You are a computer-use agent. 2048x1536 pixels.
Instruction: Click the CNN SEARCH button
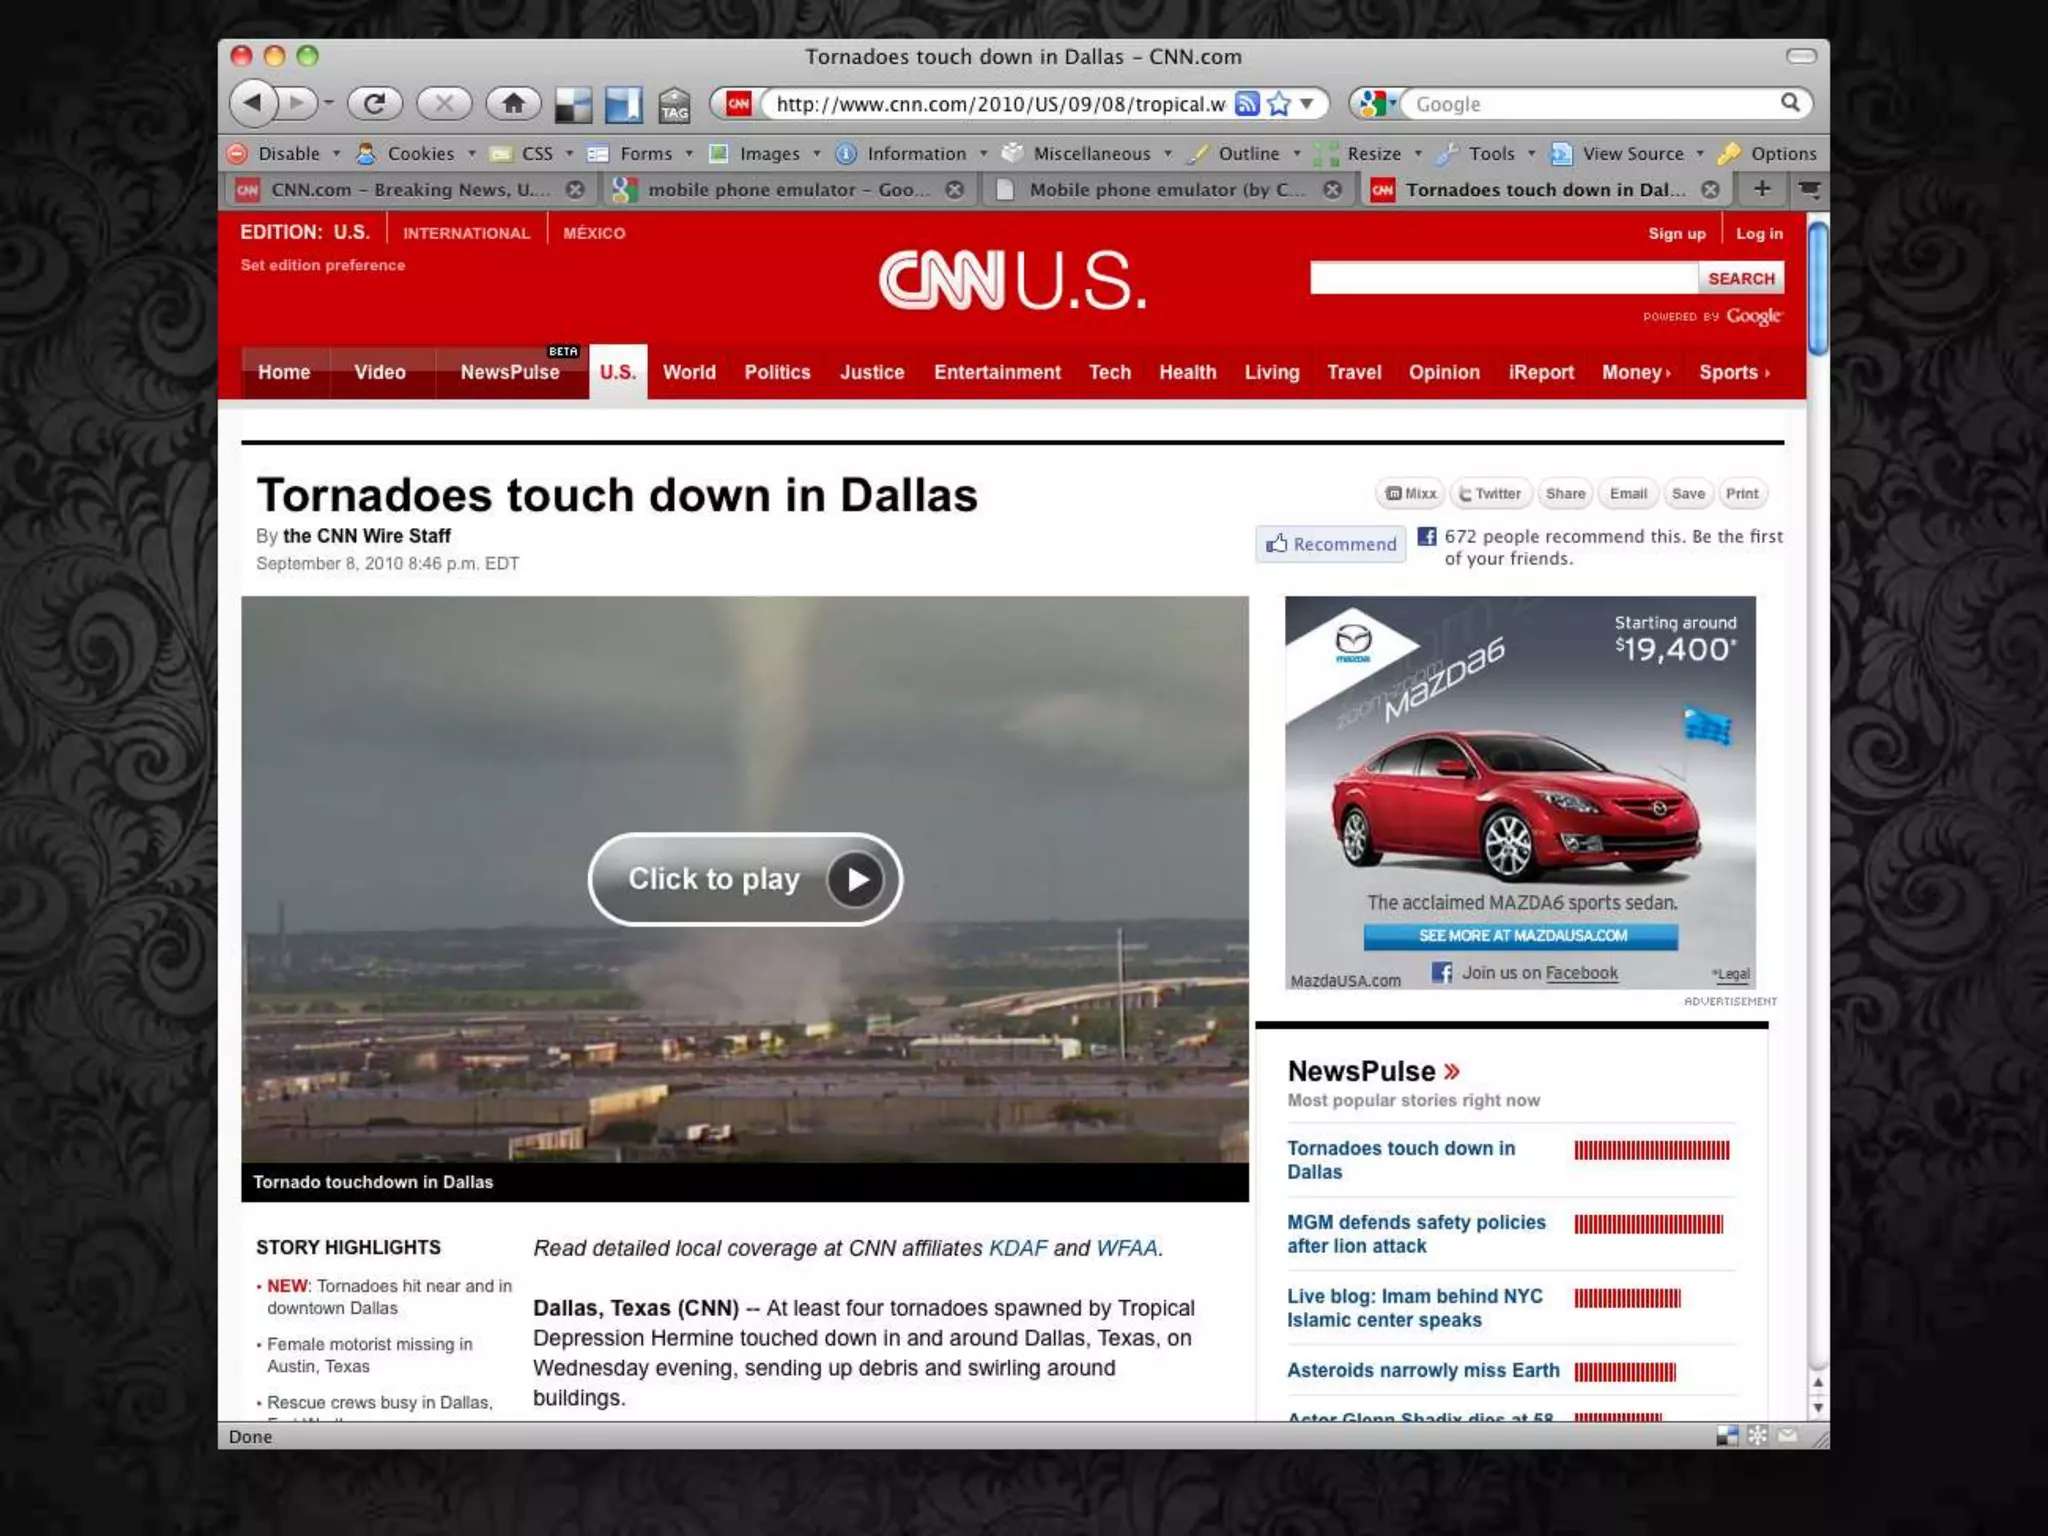(x=1741, y=279)
